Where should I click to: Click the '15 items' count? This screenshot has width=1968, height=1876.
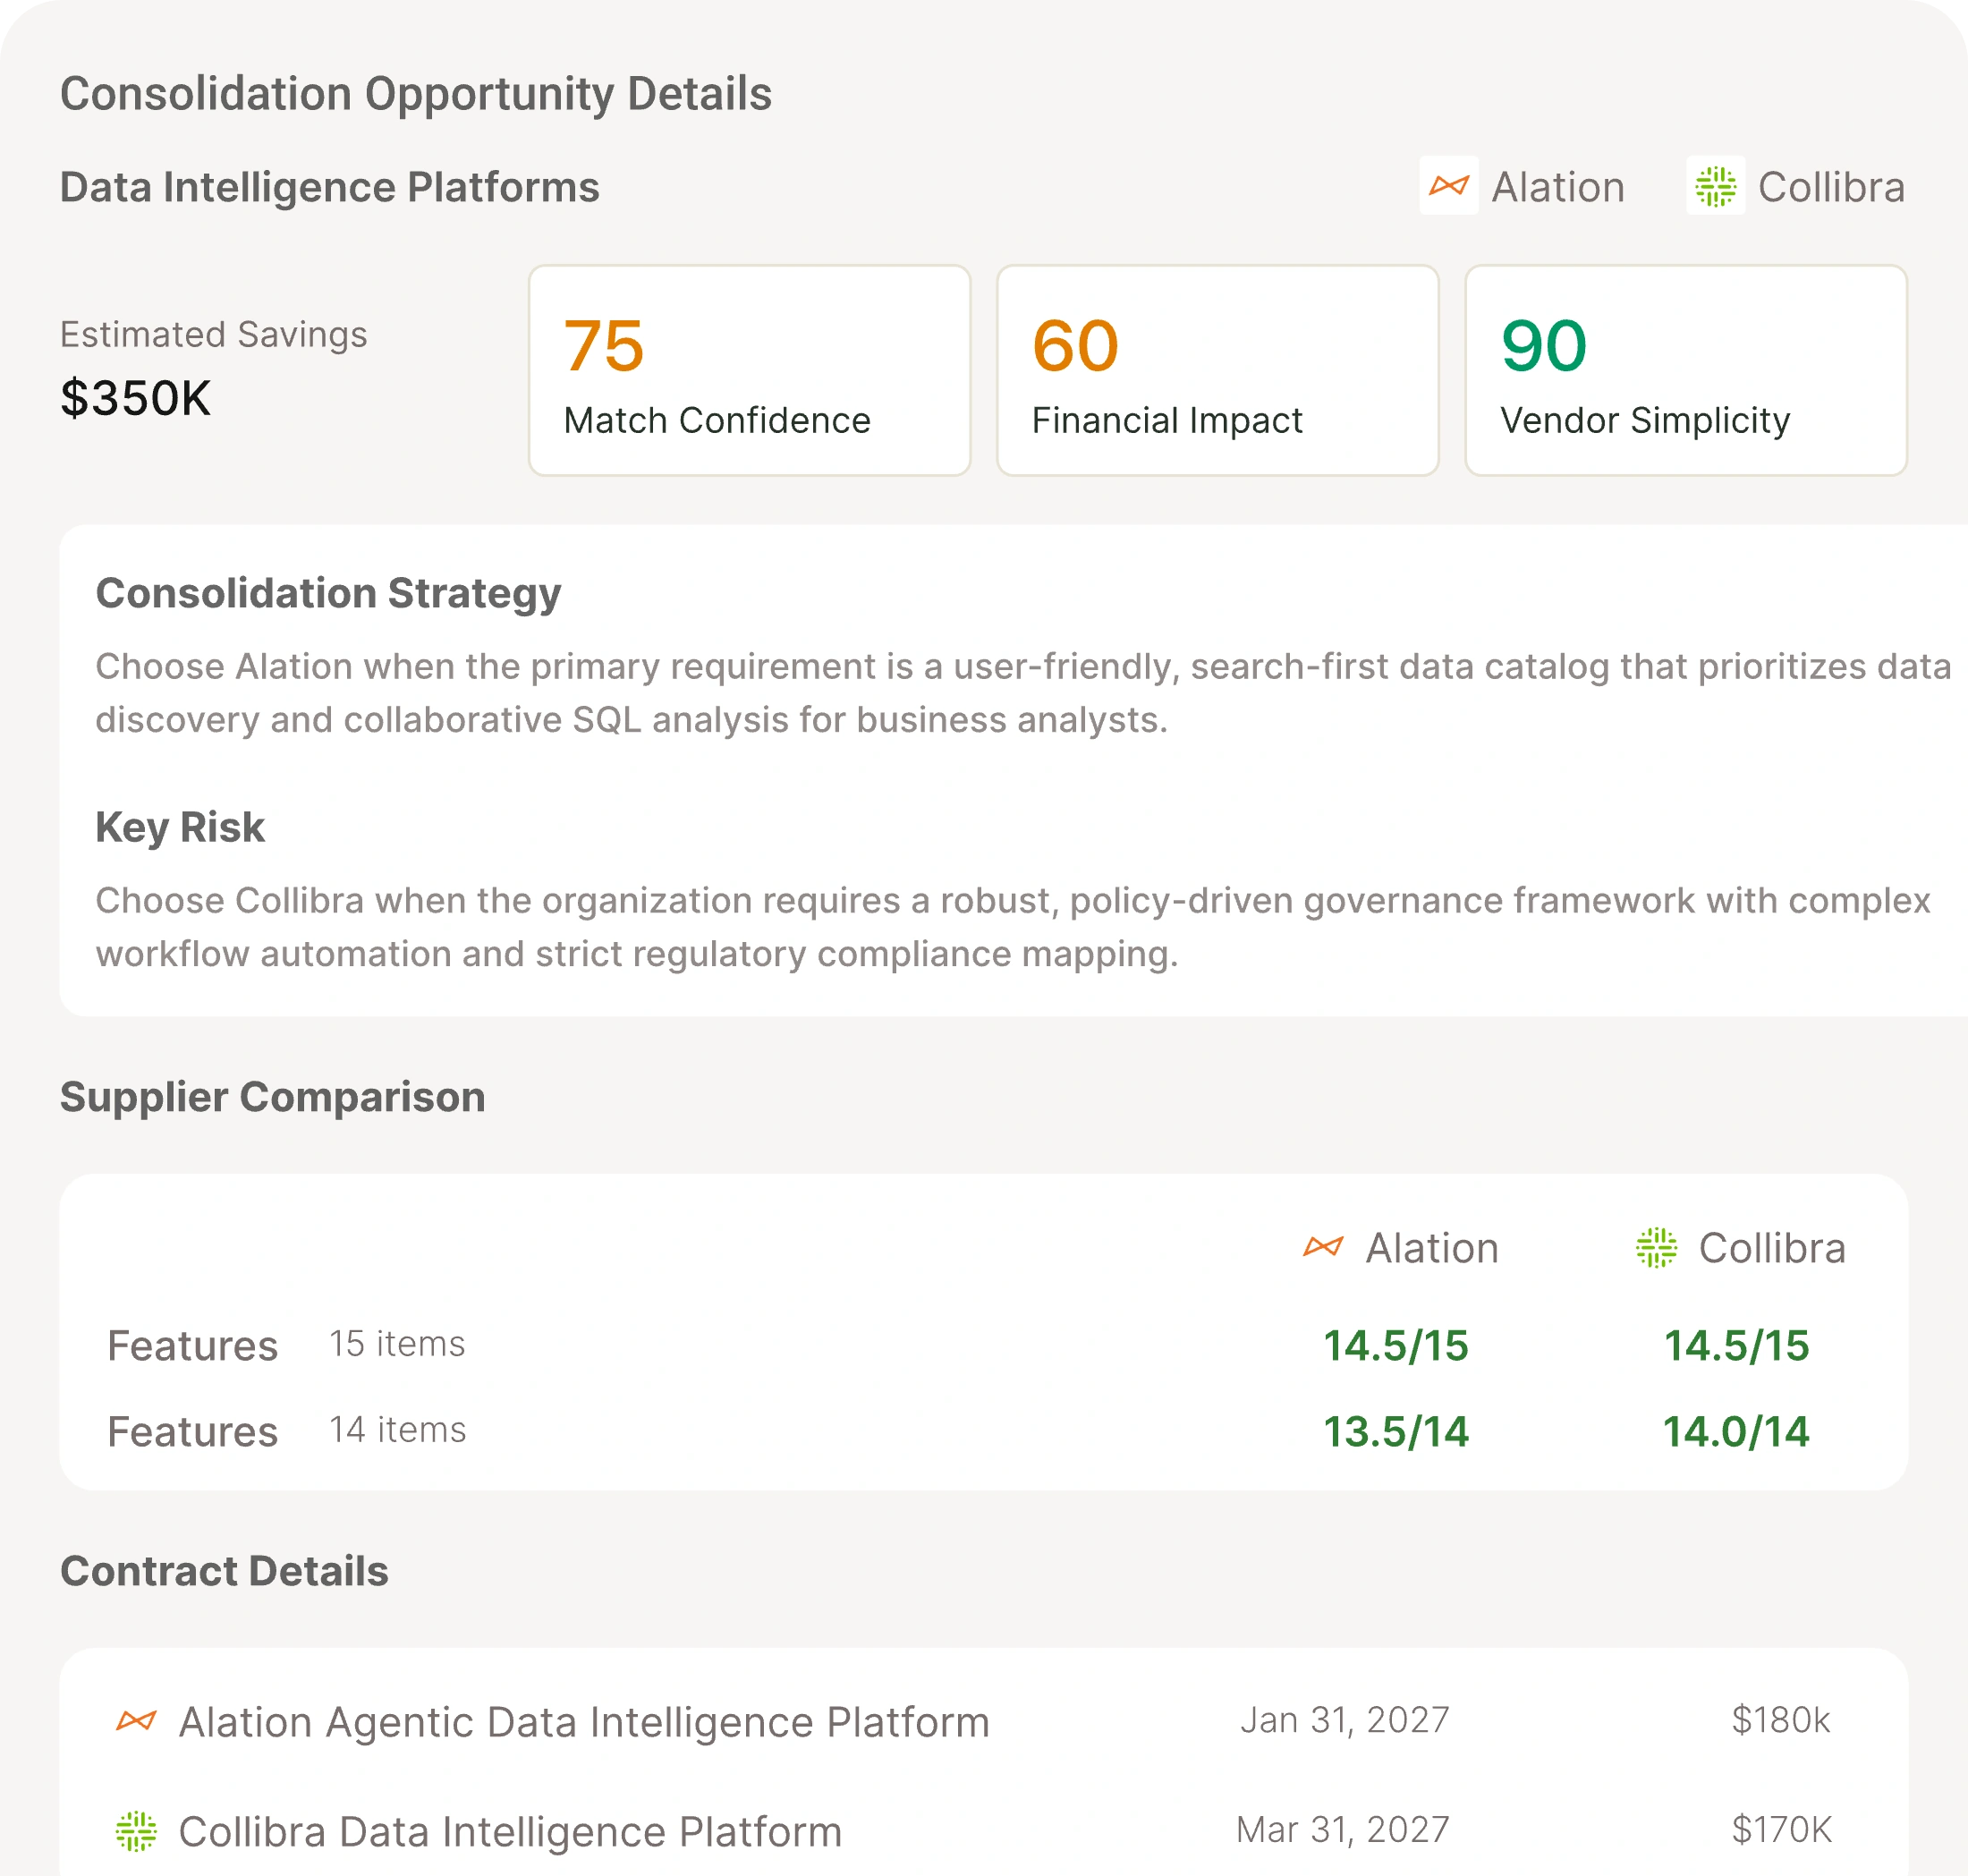click(x=397, y=1343)
